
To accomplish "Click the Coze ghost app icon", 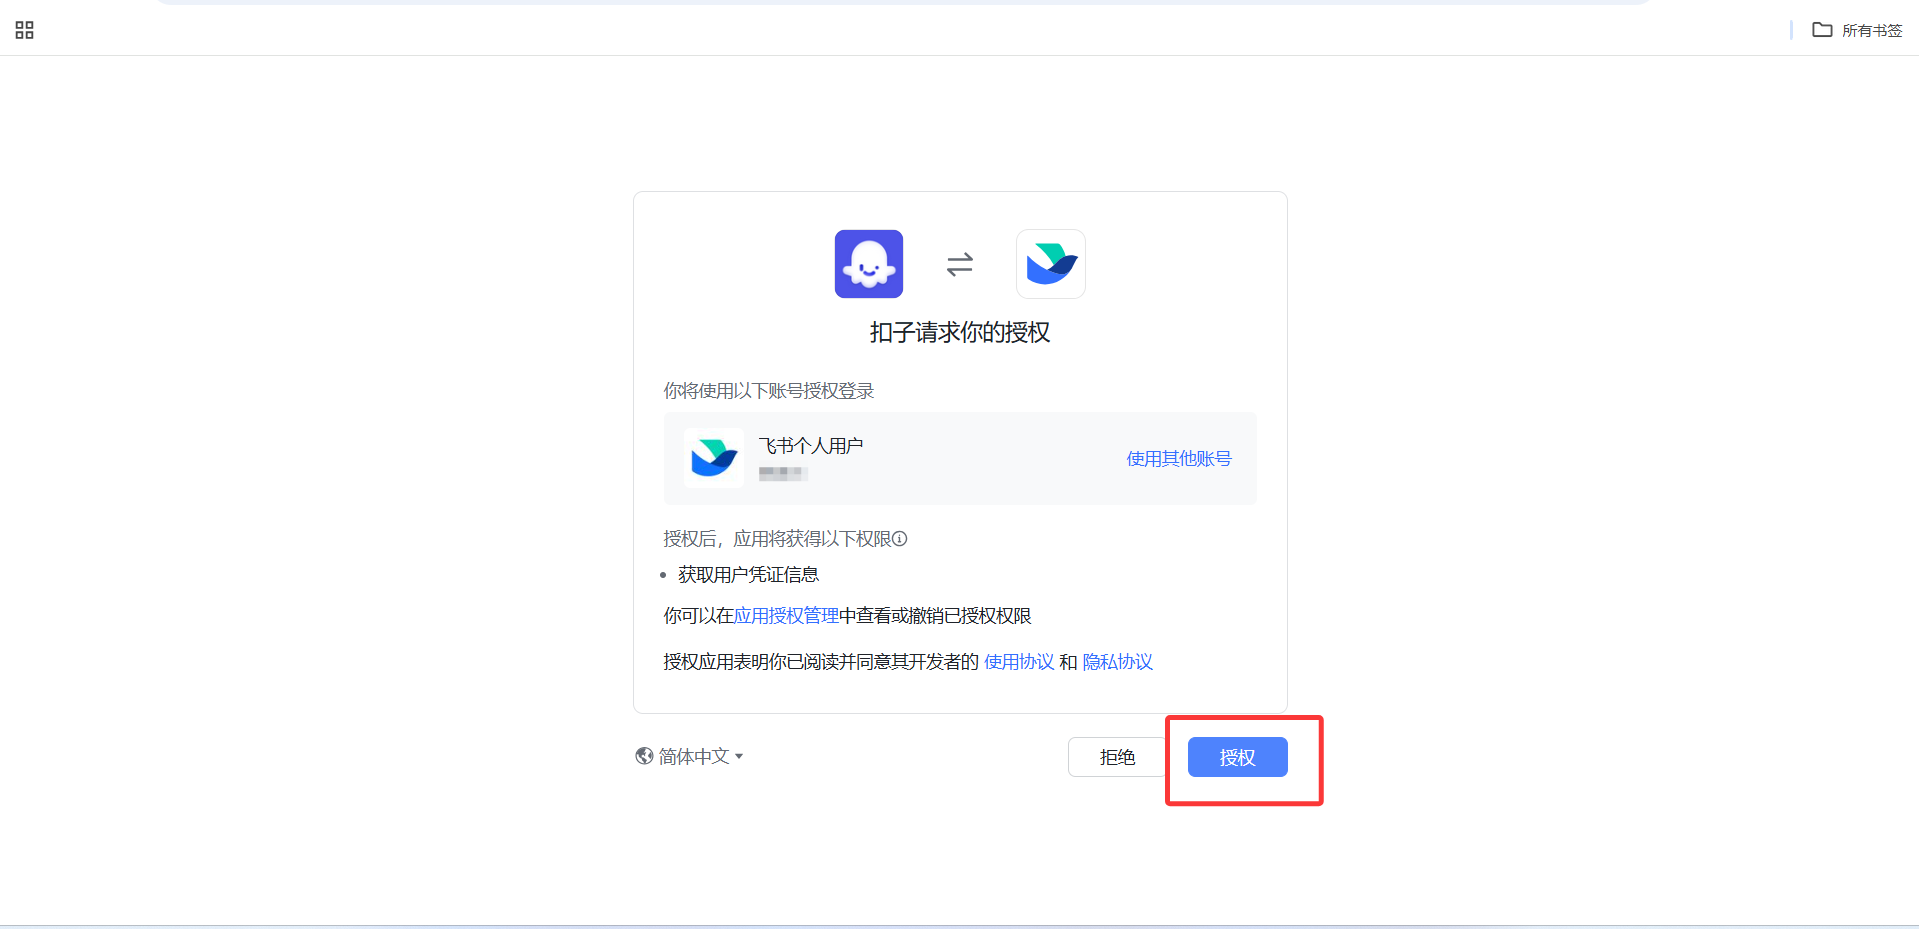I will click(869, 264).
